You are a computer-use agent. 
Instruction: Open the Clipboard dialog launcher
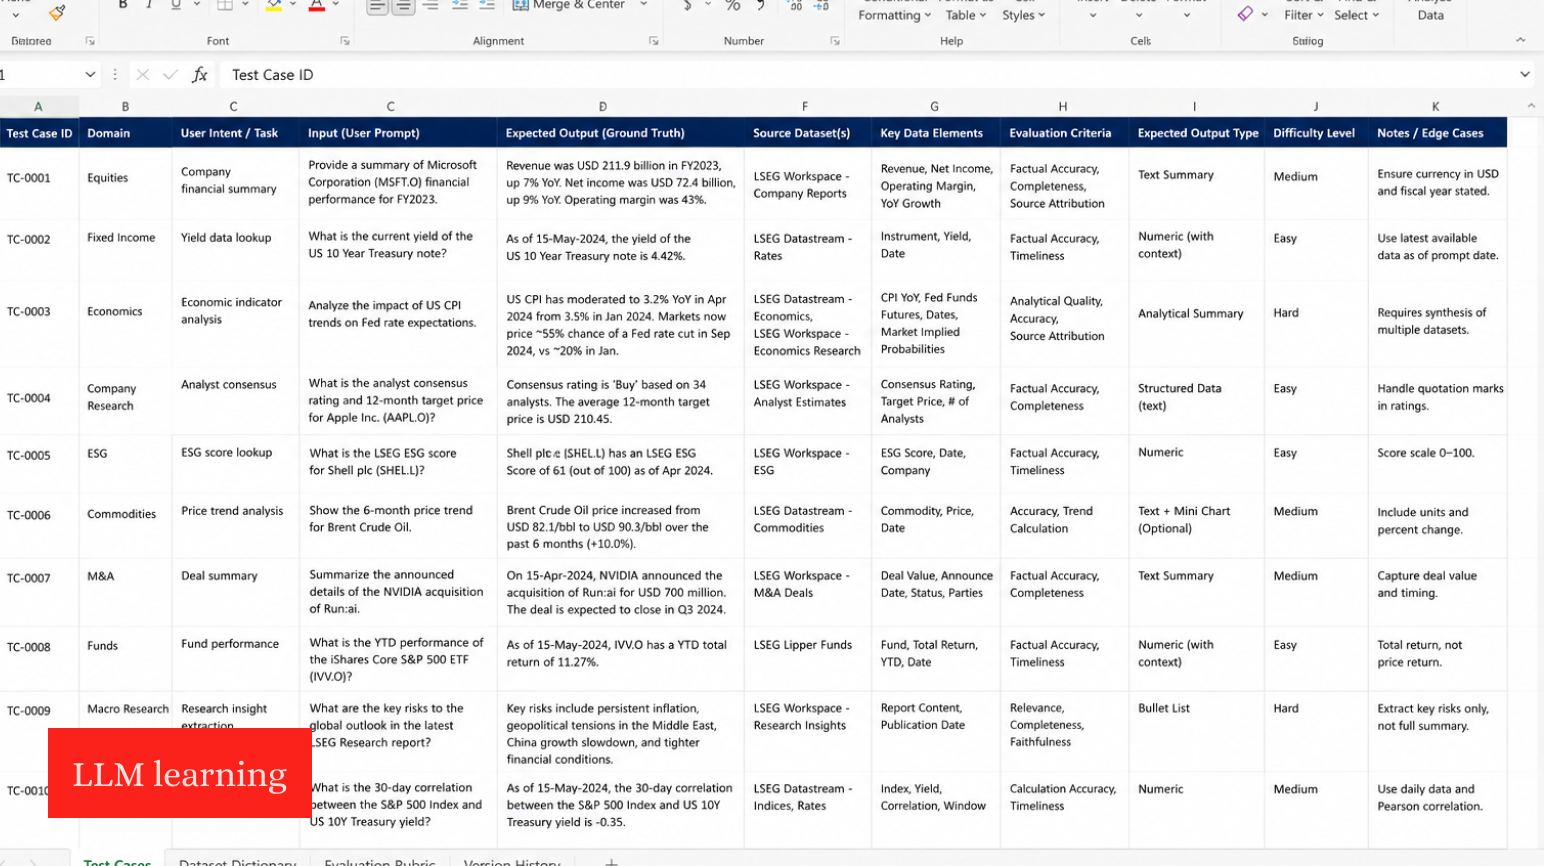point(90,41)
